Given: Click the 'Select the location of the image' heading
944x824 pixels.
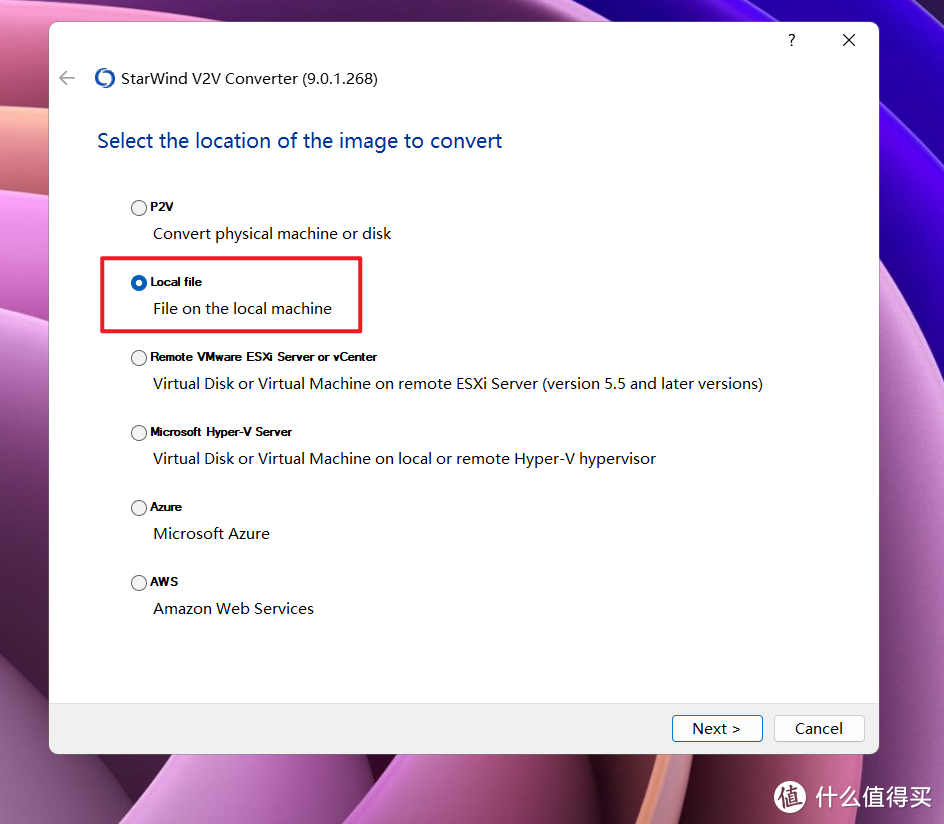Looking at the screenshot, I should coord(300,141).
